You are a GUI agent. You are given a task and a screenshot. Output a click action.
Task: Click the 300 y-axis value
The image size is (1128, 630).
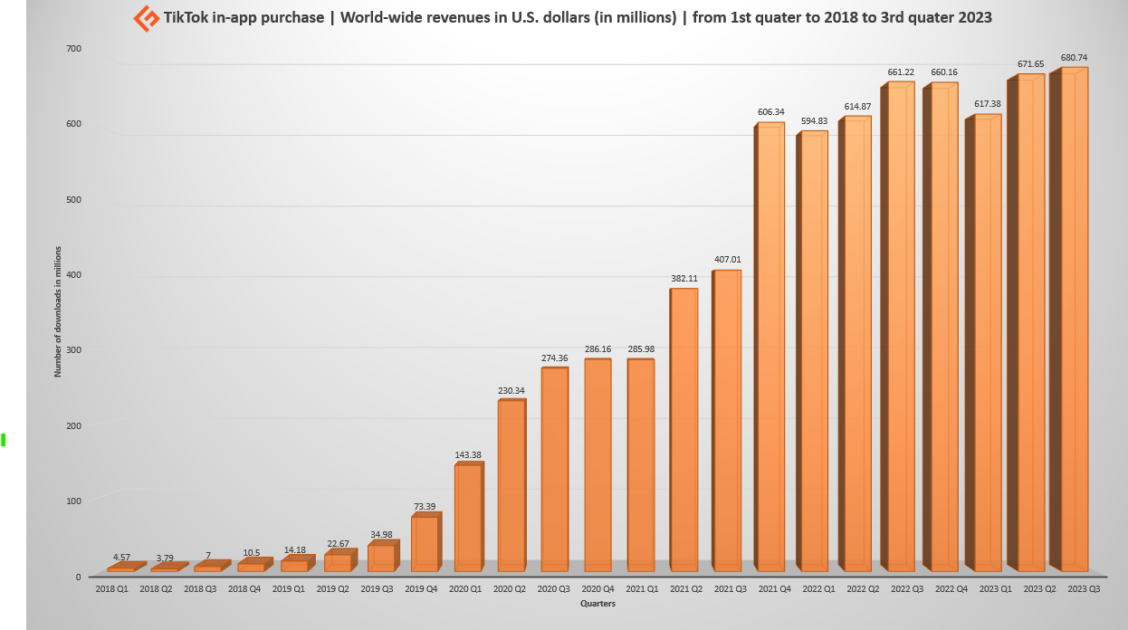point(73,350)
